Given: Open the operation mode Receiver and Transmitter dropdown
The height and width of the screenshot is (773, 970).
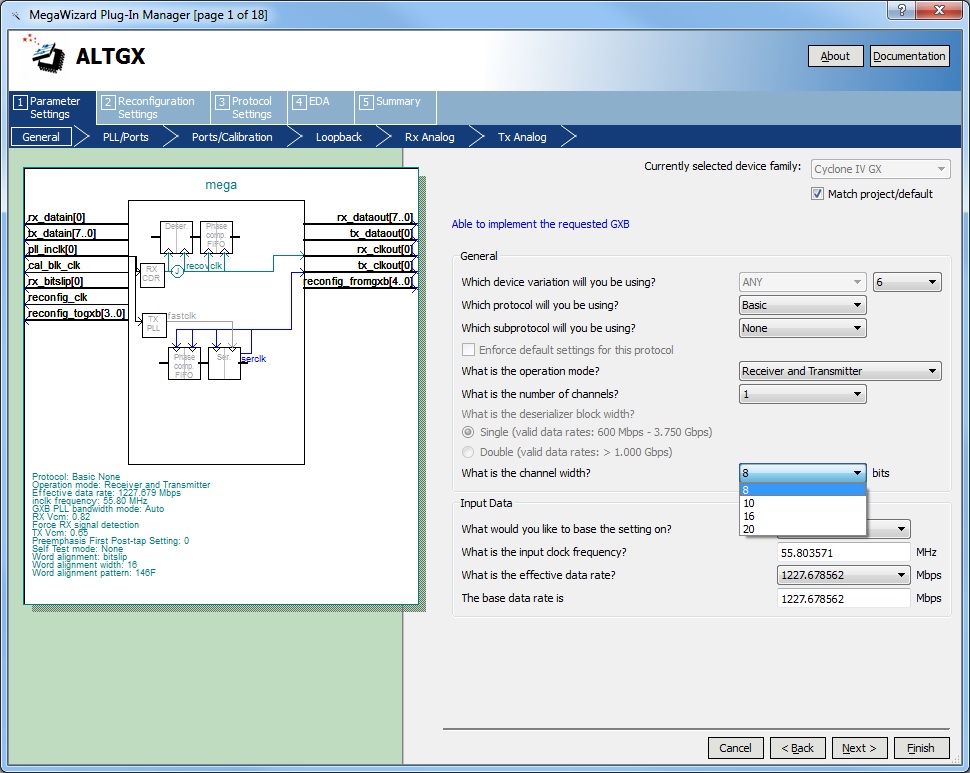Looking at the screenshot, I should point(840,371).
